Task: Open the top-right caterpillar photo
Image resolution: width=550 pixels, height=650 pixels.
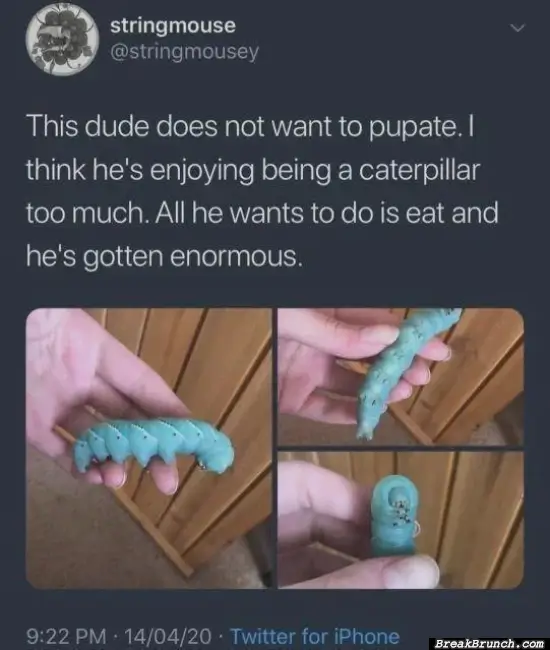Action: click(x=400, y=377)
